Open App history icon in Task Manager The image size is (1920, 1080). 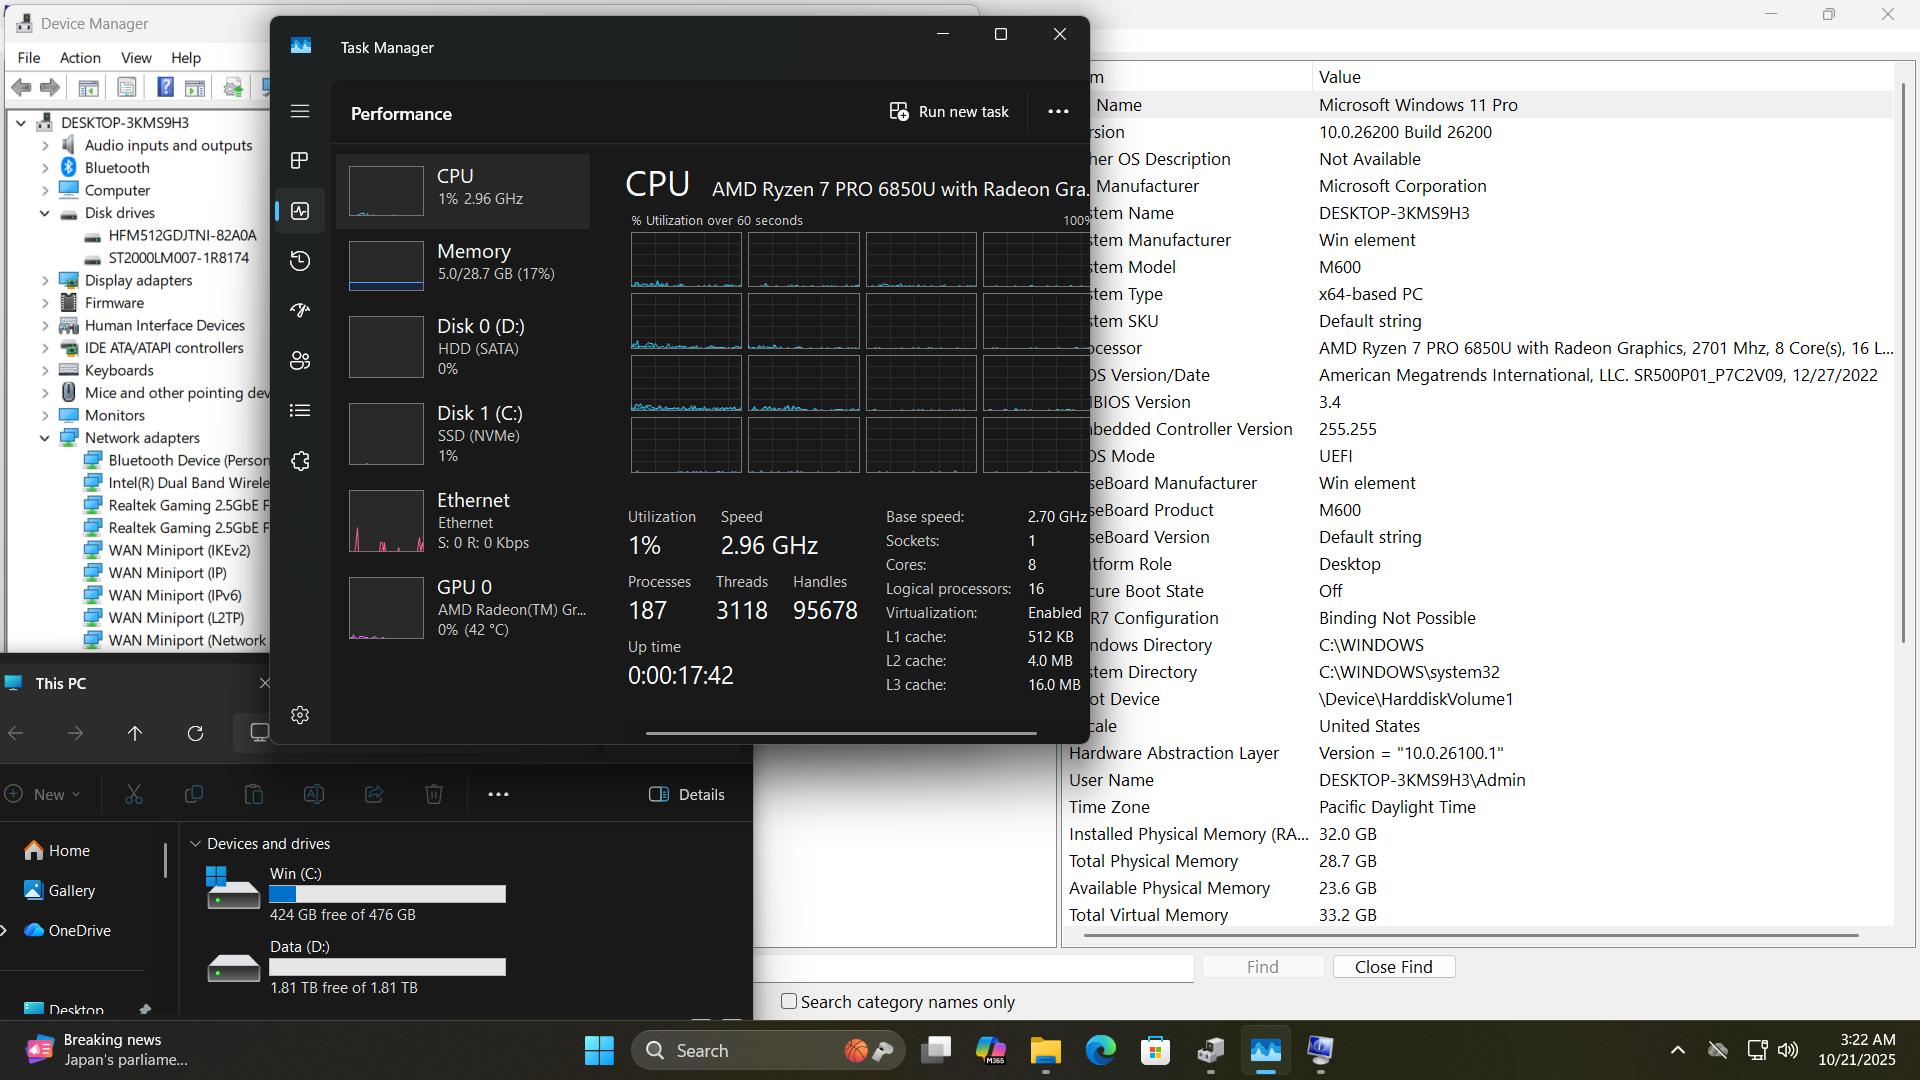[x=300, y=261]
